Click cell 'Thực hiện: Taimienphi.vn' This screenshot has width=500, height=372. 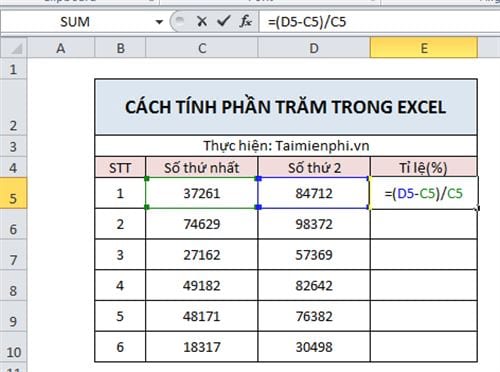click(x=286, y=146)
